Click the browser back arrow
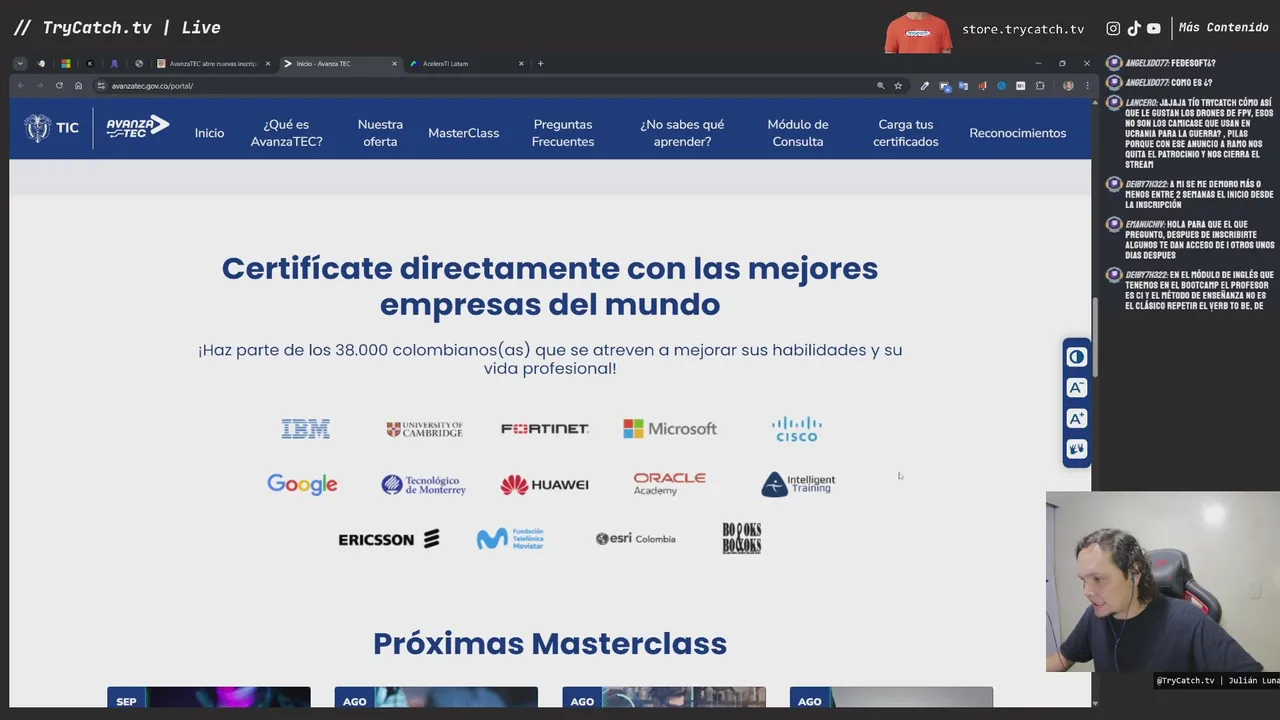The image size is (1280, 720). tap(21, 86)
